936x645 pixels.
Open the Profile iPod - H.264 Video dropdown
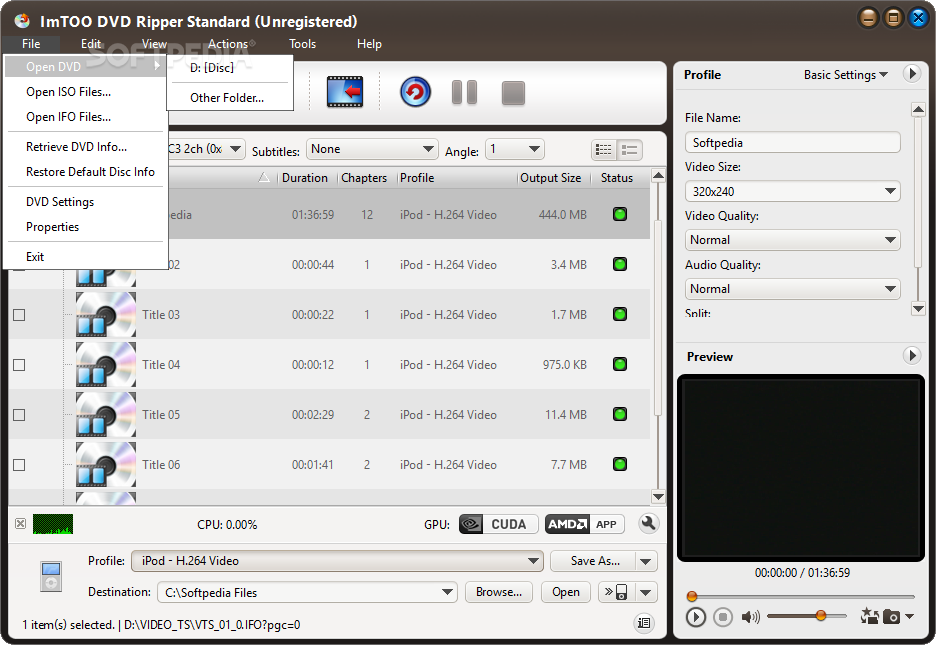point(337,561)
